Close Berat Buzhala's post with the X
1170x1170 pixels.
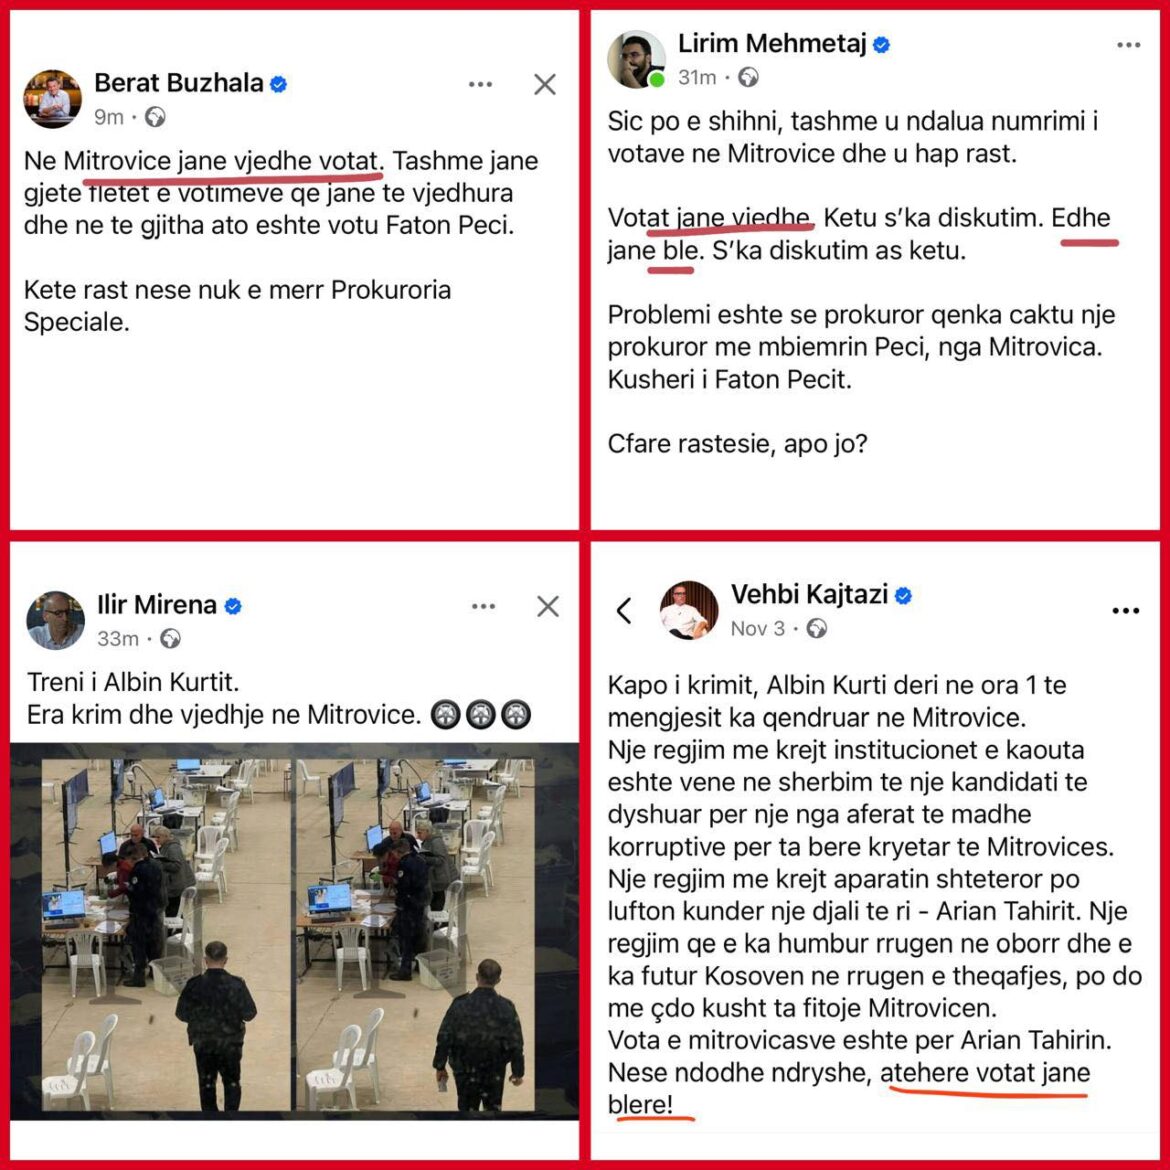click(545, 84)
